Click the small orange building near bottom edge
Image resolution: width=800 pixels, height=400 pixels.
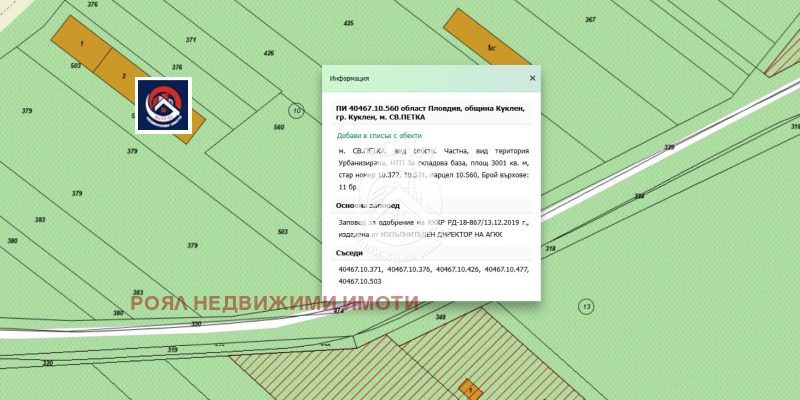tap(470, 390)
